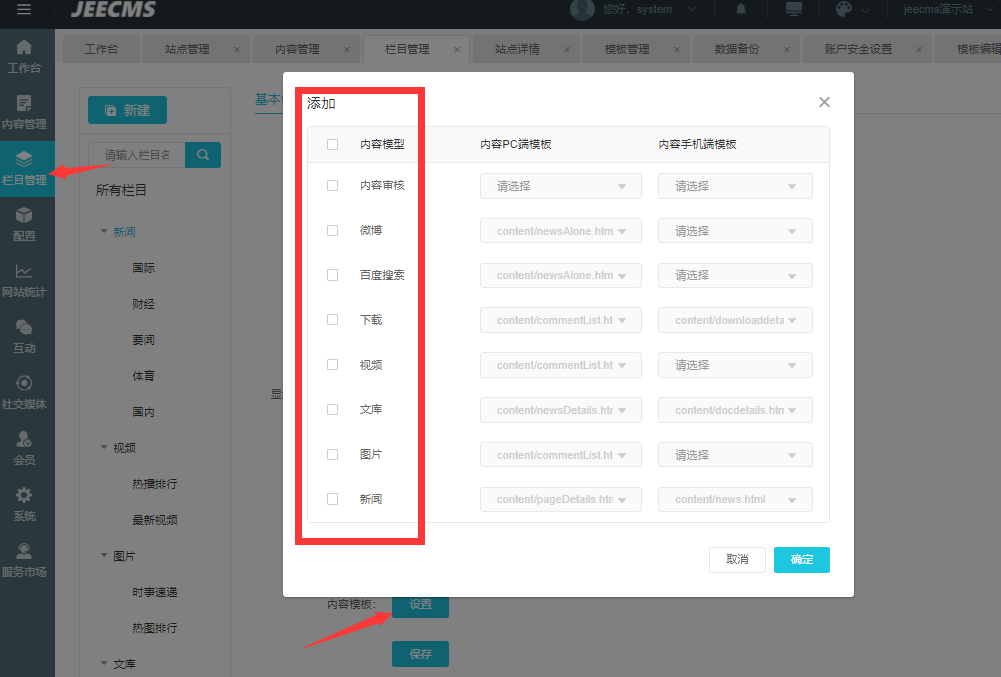Open the 系统 gear icon
This screenshot has height=677, width=1001.
24,495
